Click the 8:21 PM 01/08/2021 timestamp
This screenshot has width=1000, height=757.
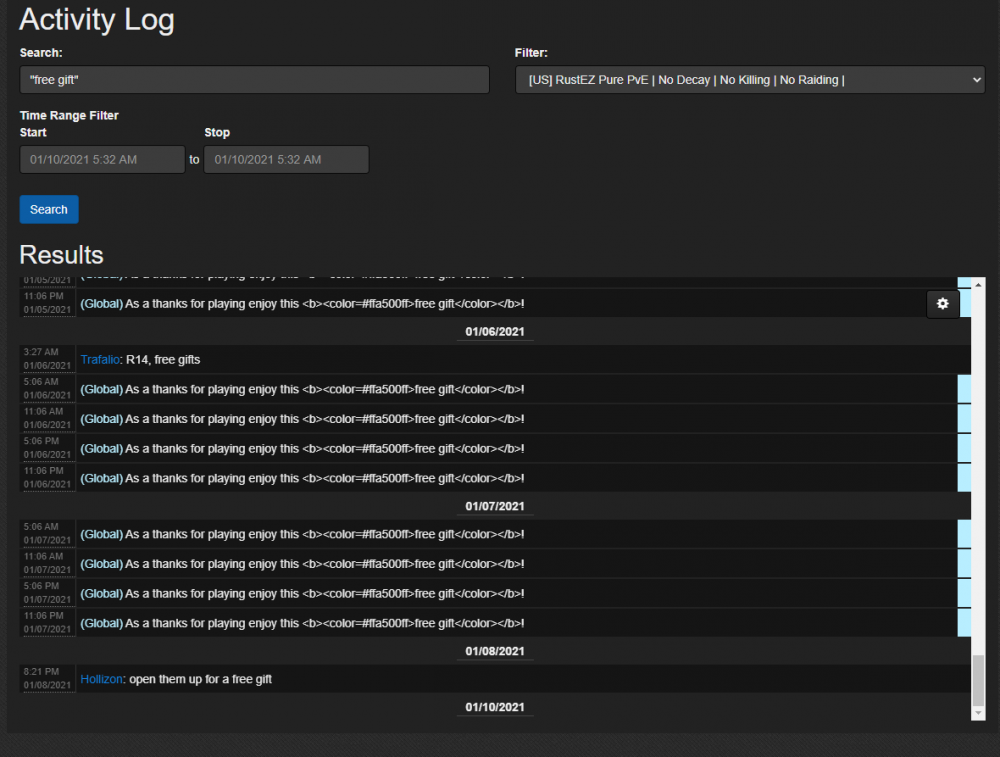tap(48, 679)
